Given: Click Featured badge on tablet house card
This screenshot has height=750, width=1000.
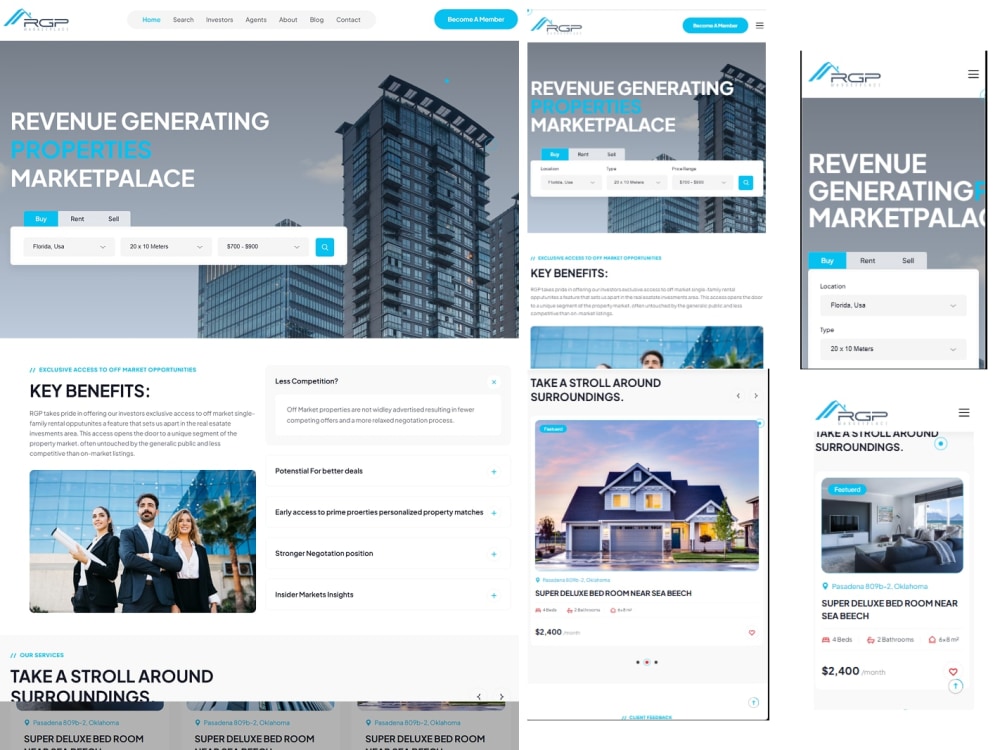Looking at the screenshot, I should tap(554, 429).
